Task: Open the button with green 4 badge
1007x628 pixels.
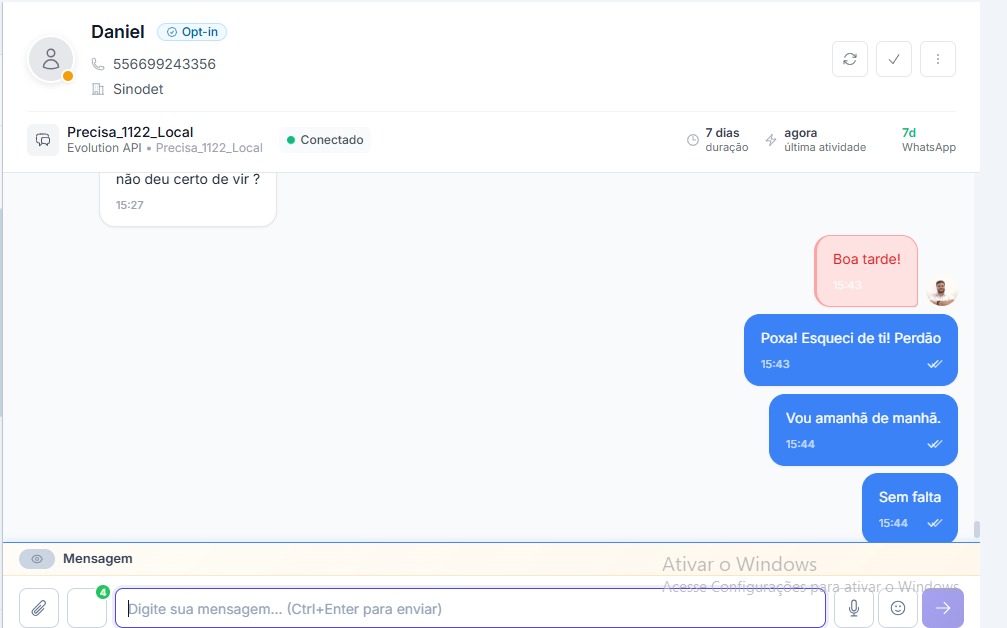Action: point(87,608)
